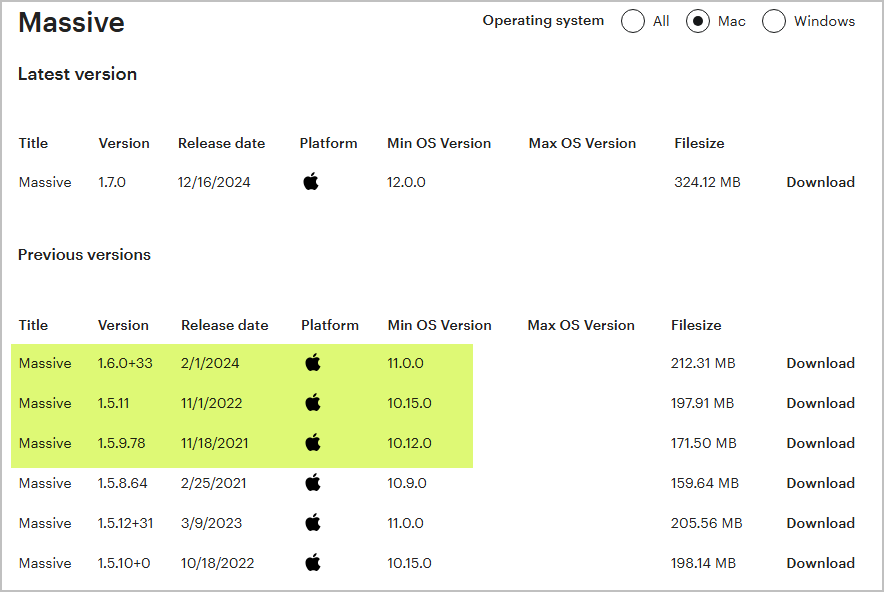Download the 205.56 MB version 1.5.12+31
Viewport: 884px width, 592px height.
pyautogui.click(x=820, y=523)
